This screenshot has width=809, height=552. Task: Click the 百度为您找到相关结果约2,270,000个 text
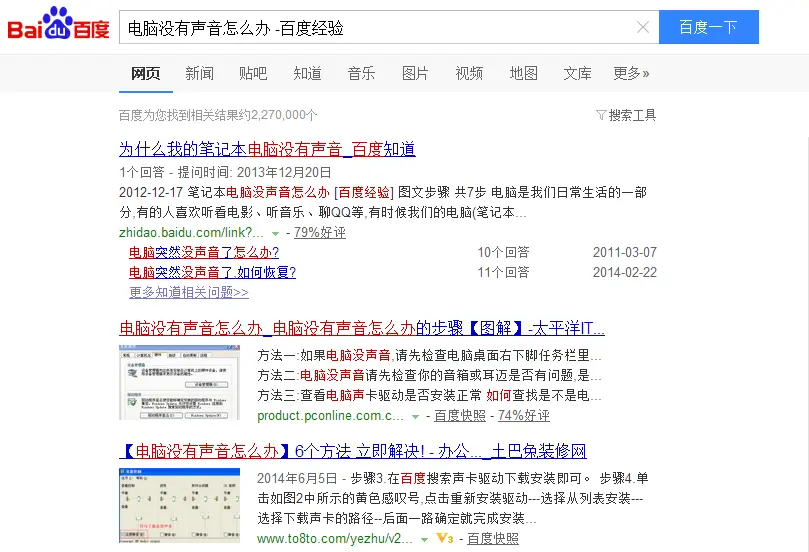tap(218, 115)
